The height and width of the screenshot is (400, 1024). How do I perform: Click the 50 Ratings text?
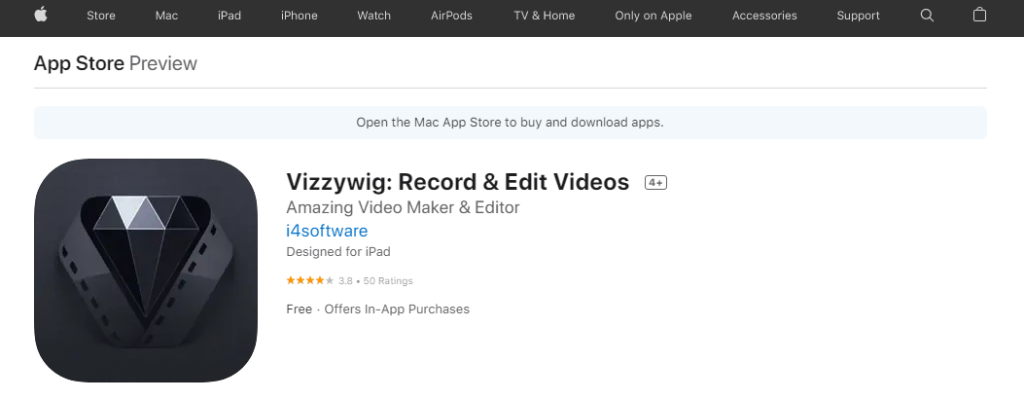tap(388, 281)
